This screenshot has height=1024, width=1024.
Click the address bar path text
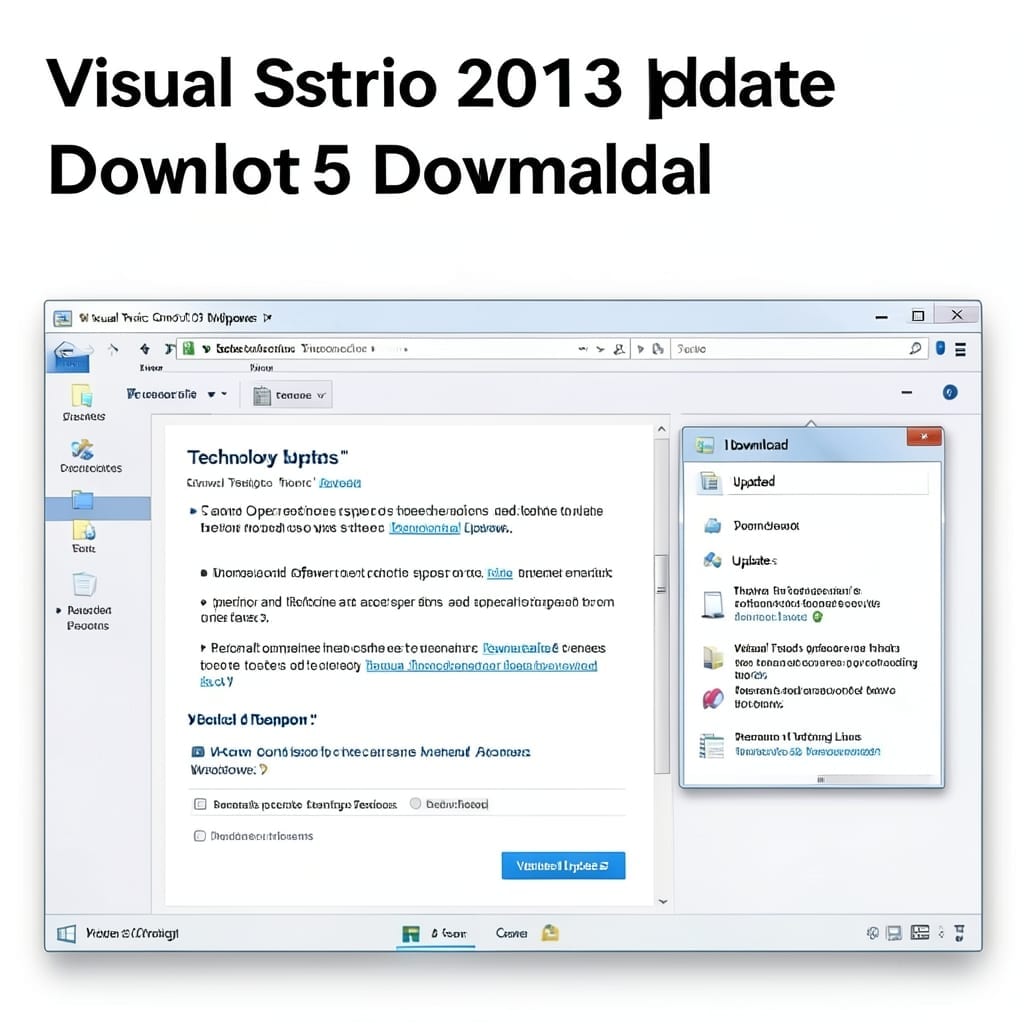[291, 349]
